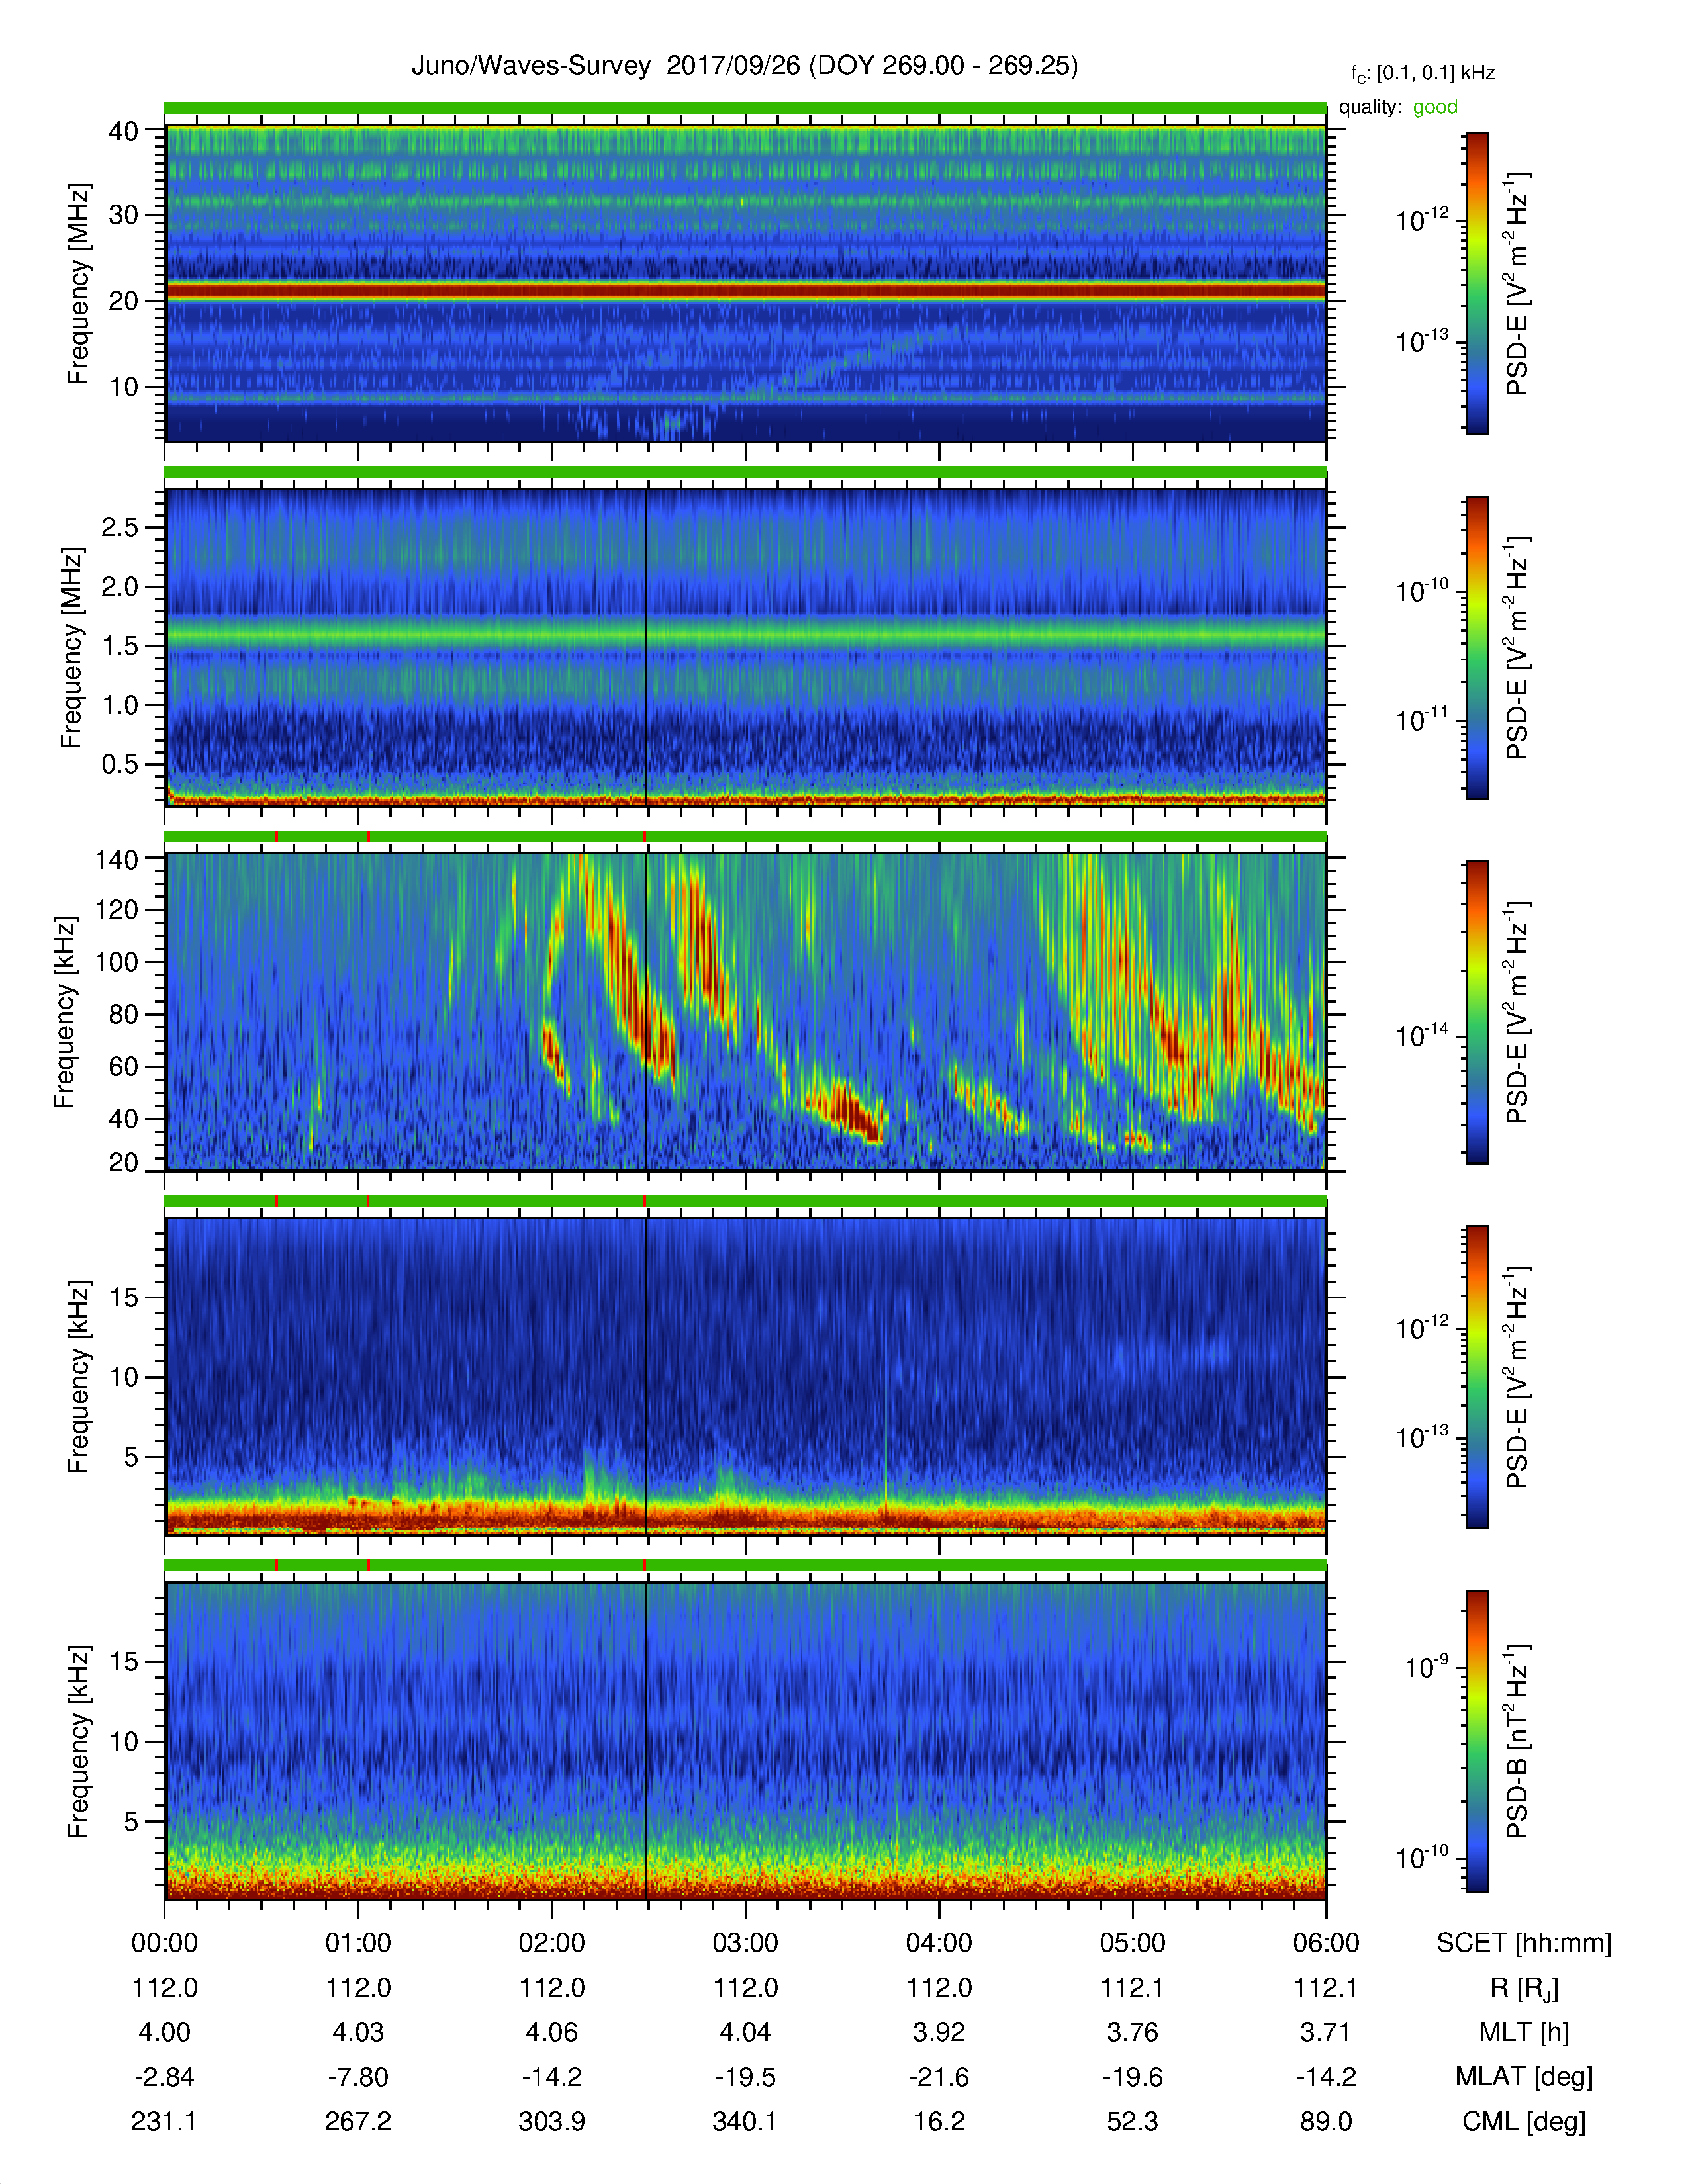This screenshot has height=2184, width=1688.
Task: Click the MLAT [deg] row label
Action: [1524, 2077]
